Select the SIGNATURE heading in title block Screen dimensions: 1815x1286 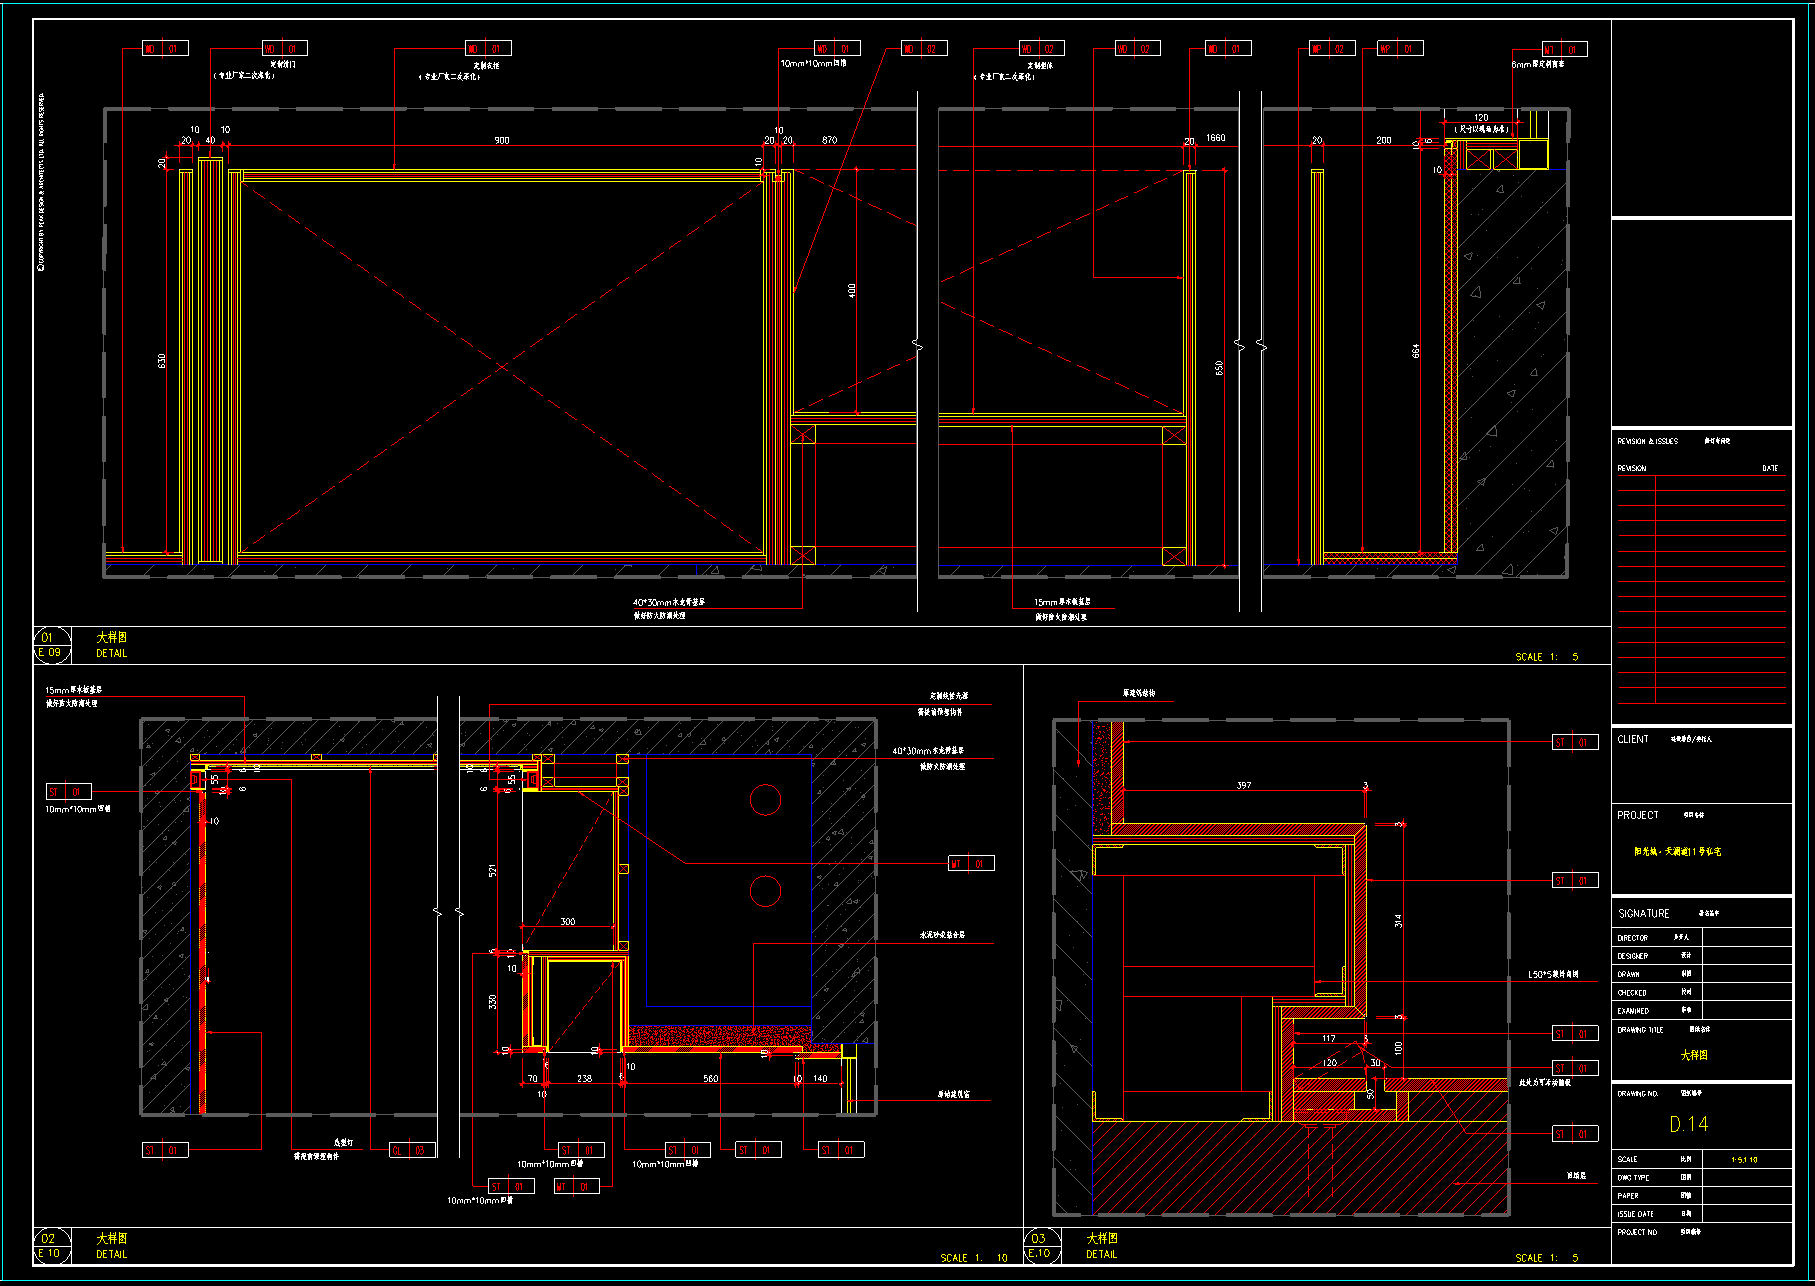1644,913
